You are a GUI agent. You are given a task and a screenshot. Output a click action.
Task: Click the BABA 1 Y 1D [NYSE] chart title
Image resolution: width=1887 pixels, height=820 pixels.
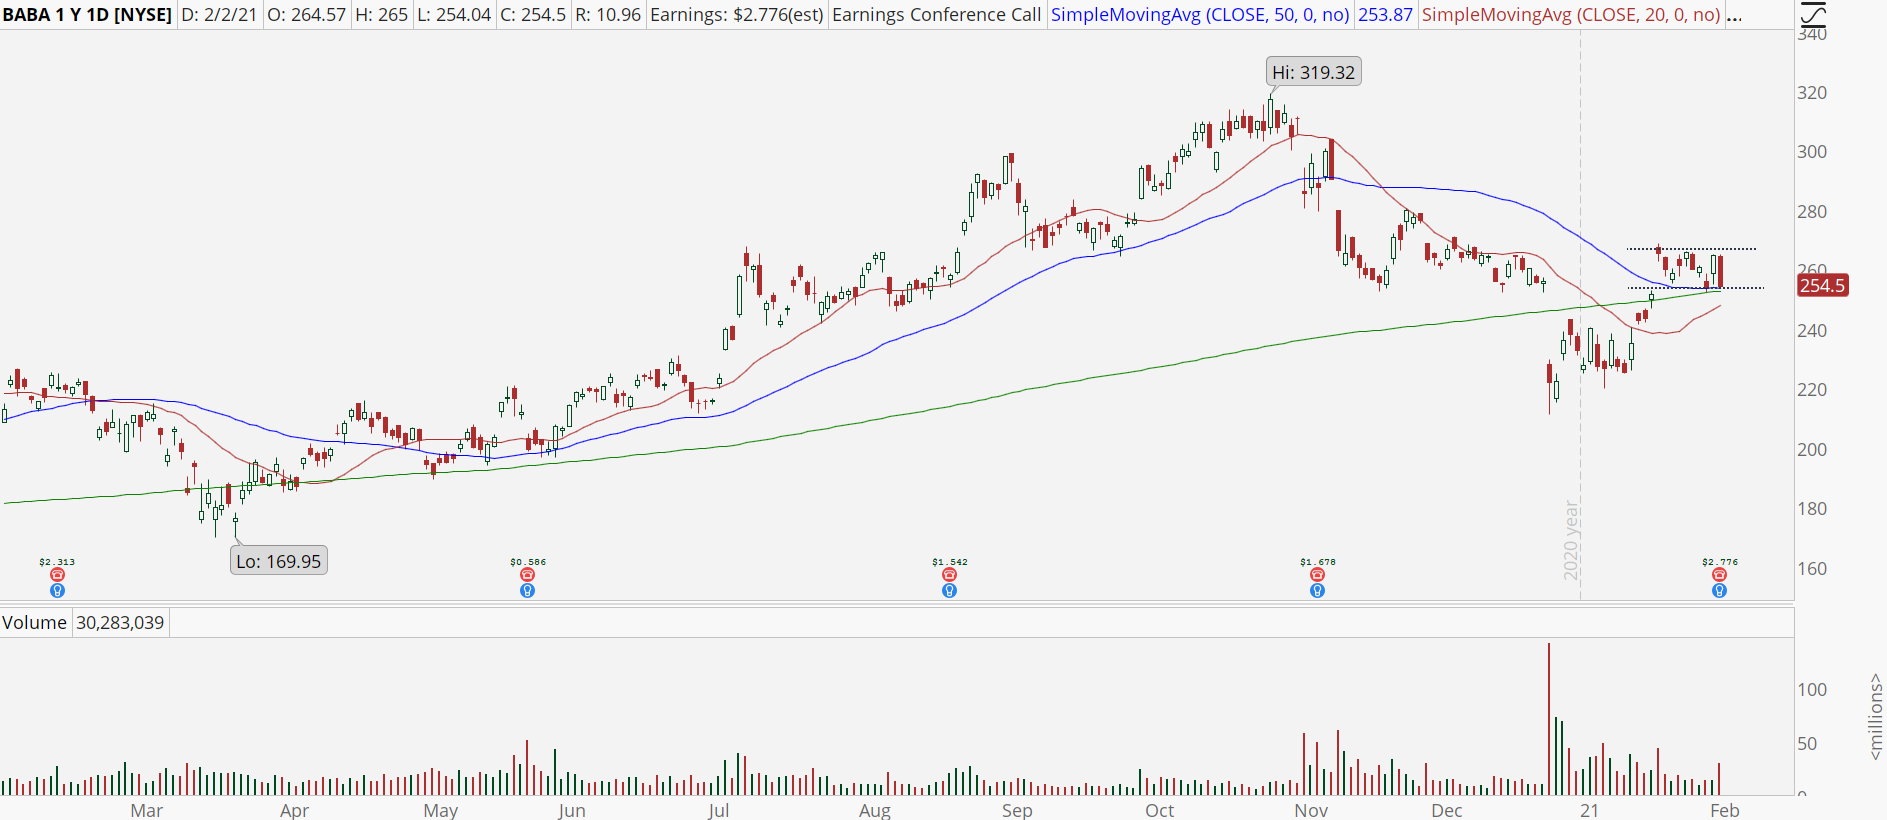coord(87,15)
